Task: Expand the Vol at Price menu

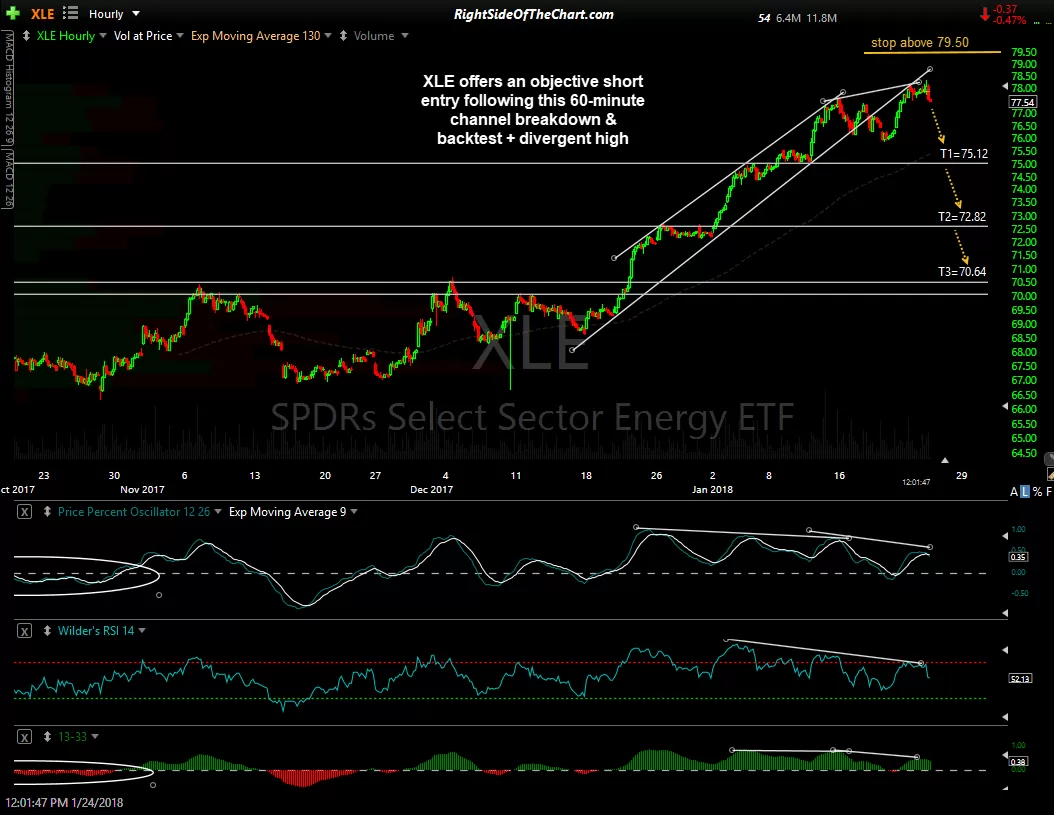Action: (x=180, y=36)
